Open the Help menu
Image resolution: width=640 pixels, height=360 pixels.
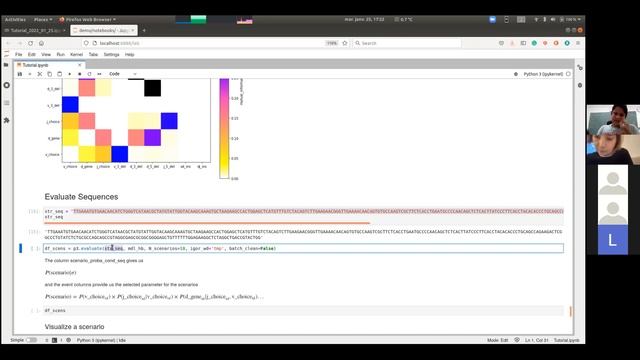pos(129,54)
